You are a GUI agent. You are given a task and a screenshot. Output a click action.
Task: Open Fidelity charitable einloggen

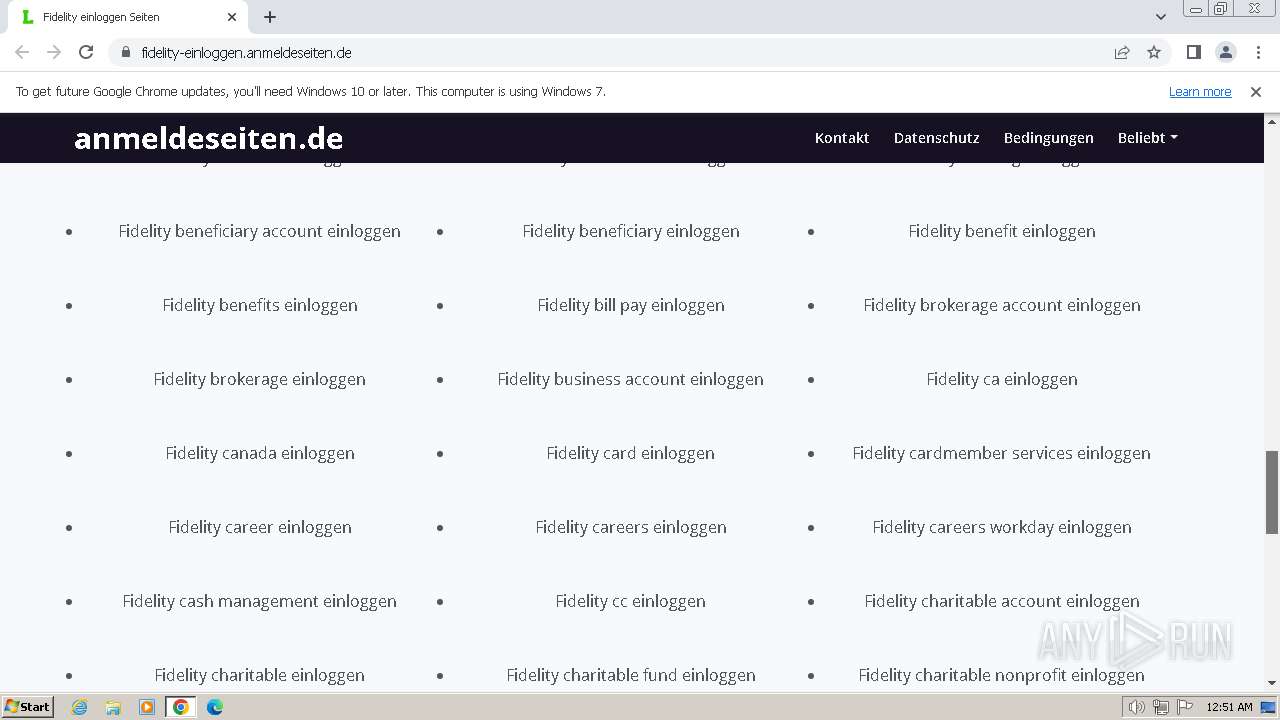click(x=260, y=675)
